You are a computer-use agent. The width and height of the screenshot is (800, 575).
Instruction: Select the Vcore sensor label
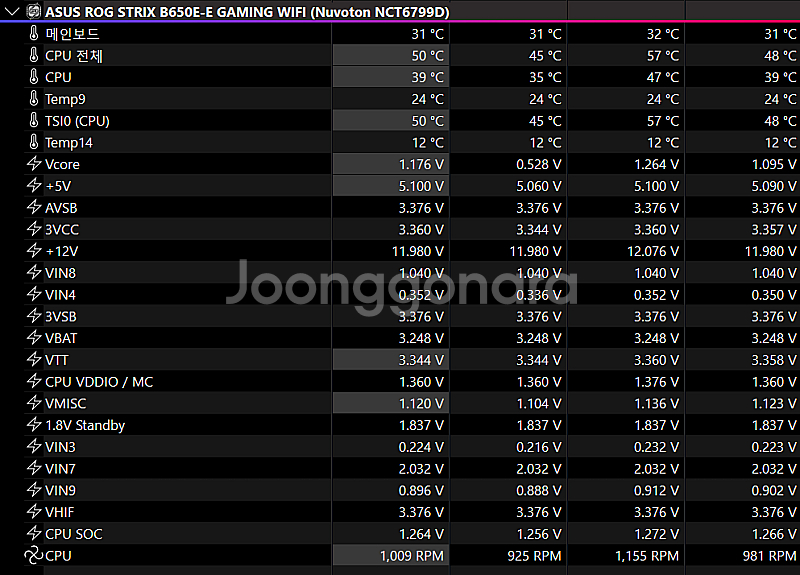[62, 164]
